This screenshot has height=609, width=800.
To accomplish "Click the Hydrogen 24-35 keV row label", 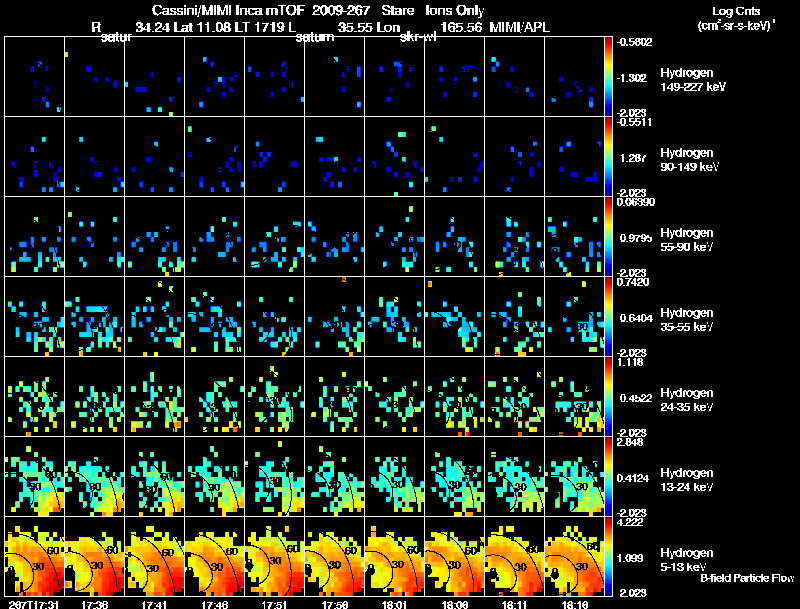I will click(x=687, y=400).
